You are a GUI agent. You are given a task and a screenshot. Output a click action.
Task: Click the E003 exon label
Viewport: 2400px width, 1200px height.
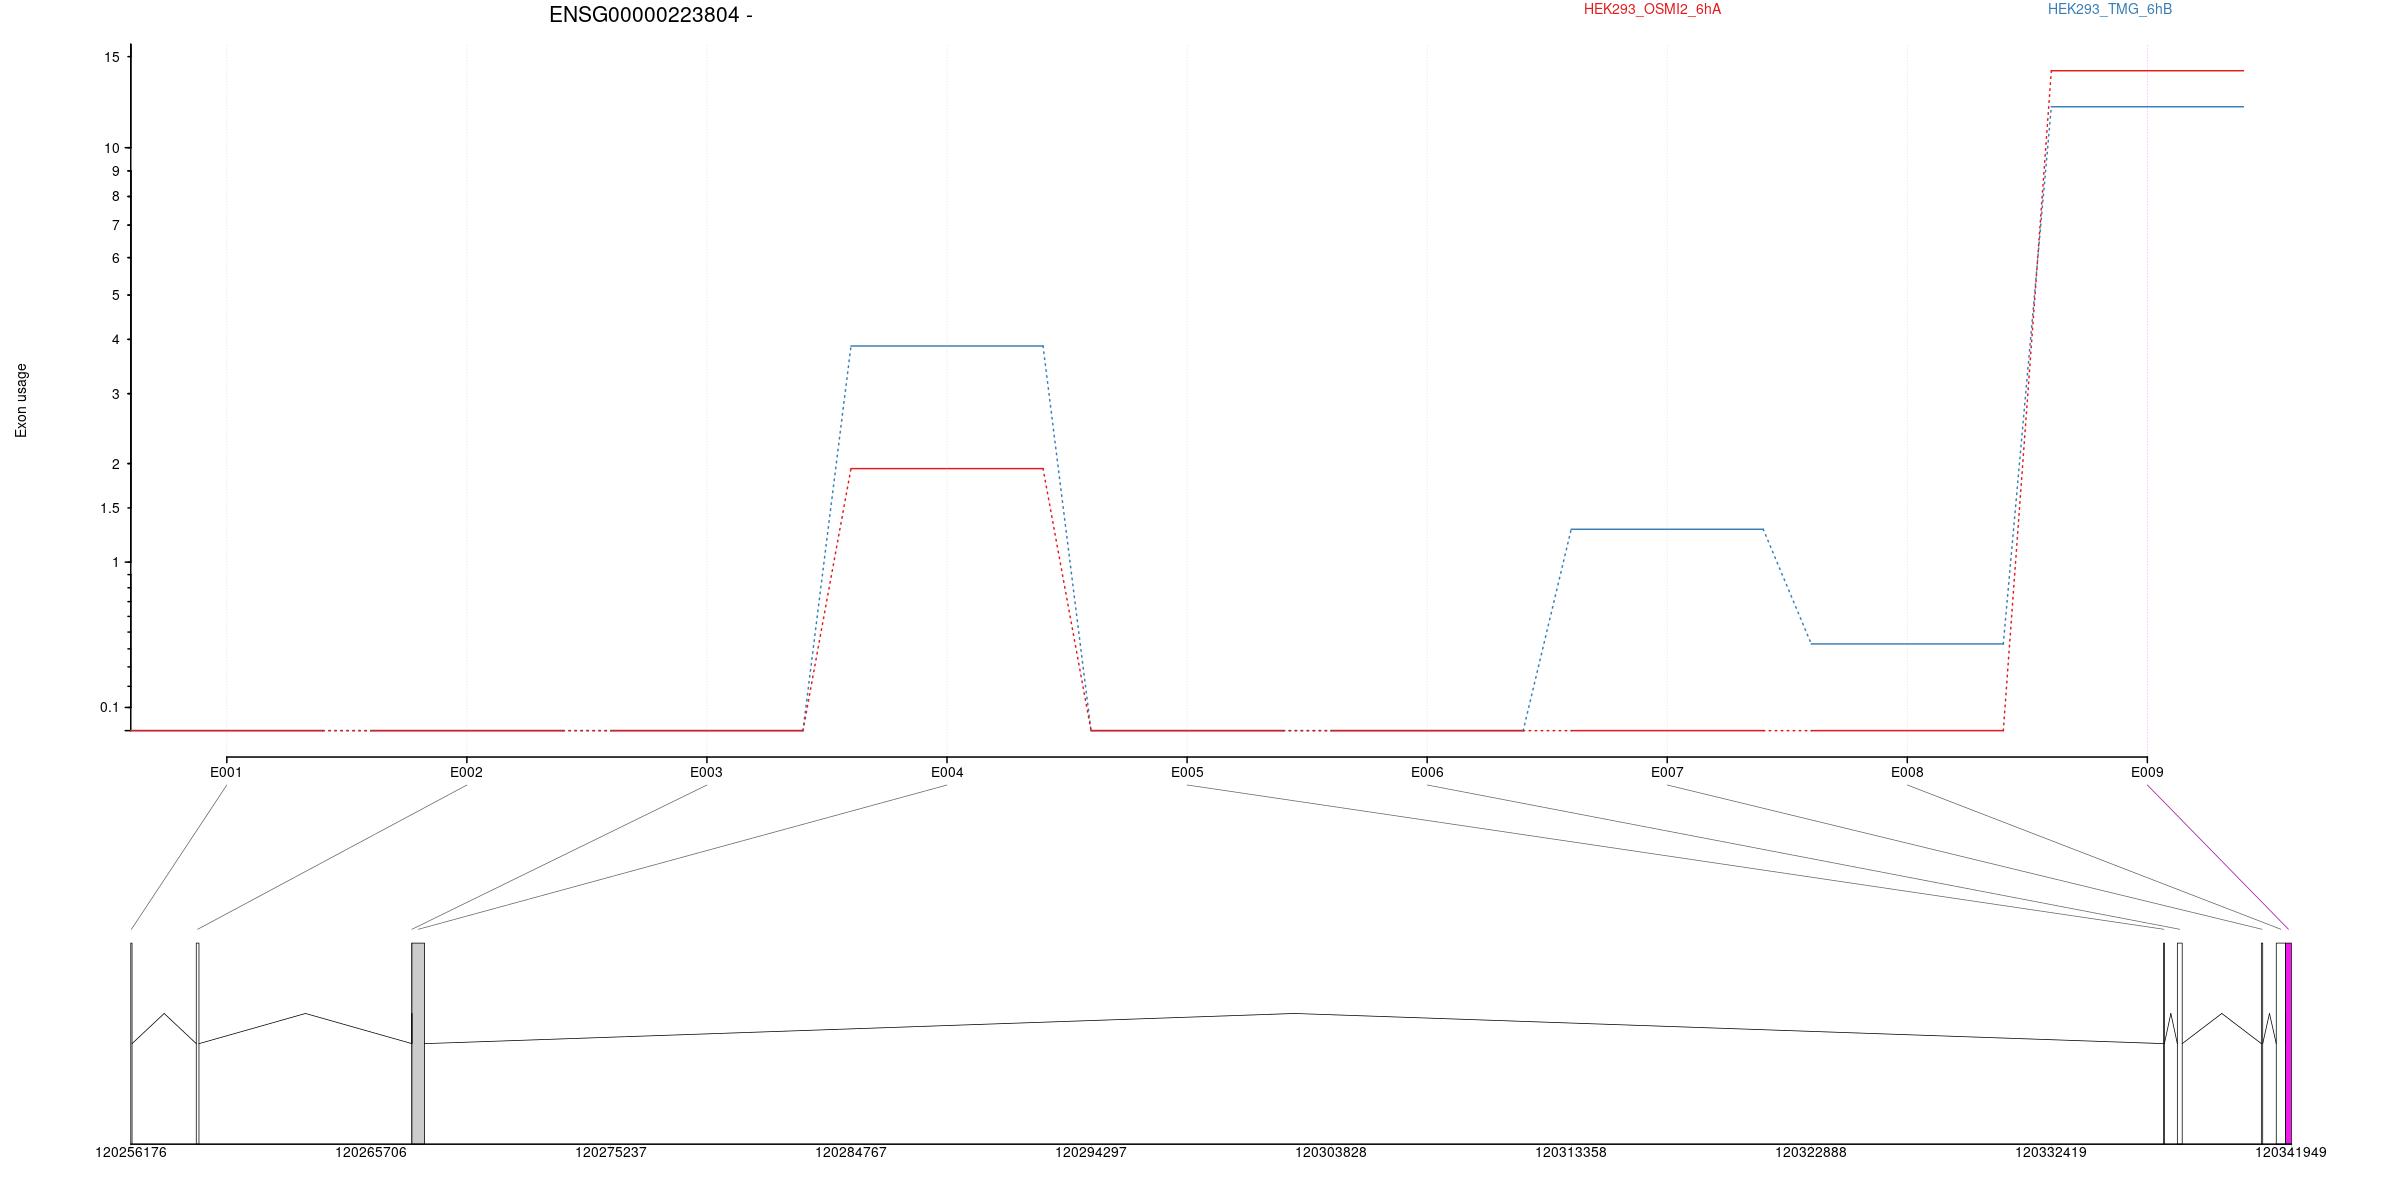tap(706, 772)
